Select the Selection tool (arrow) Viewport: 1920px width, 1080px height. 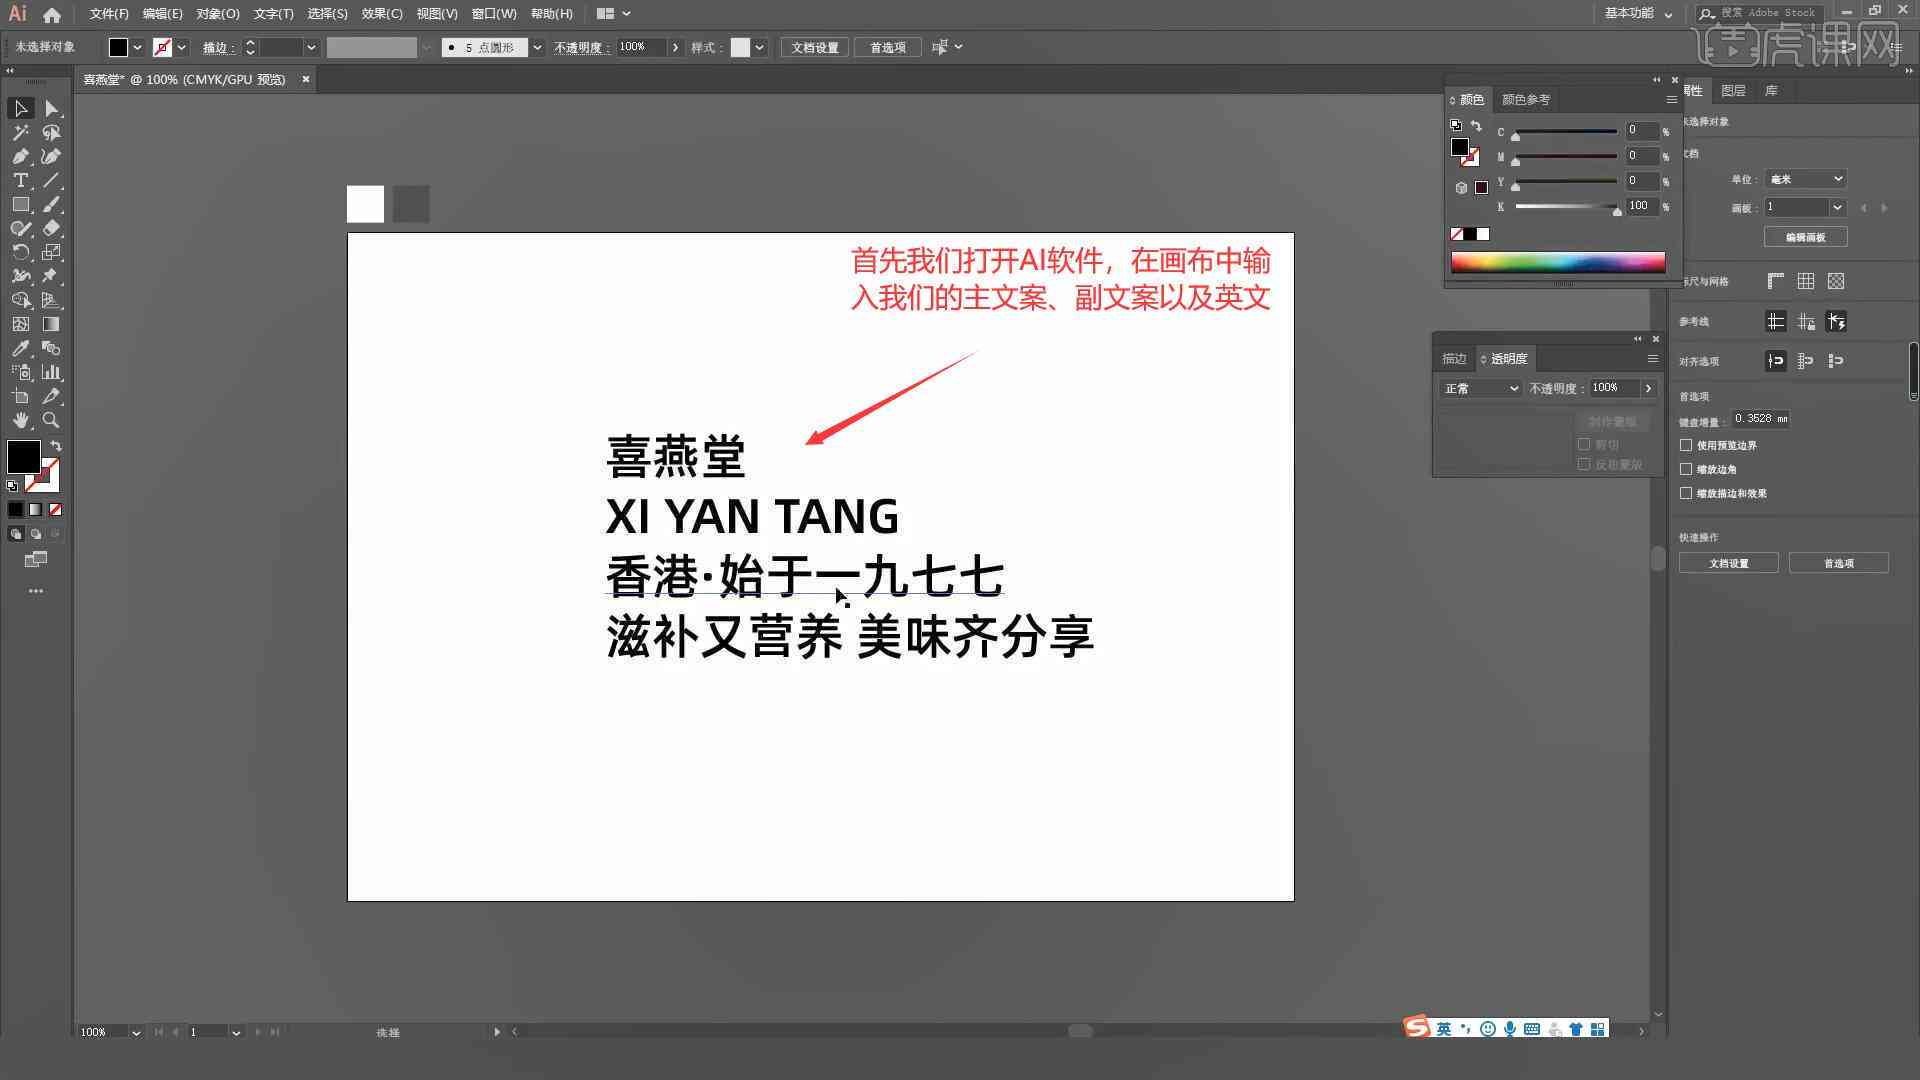tap(20, 107)
